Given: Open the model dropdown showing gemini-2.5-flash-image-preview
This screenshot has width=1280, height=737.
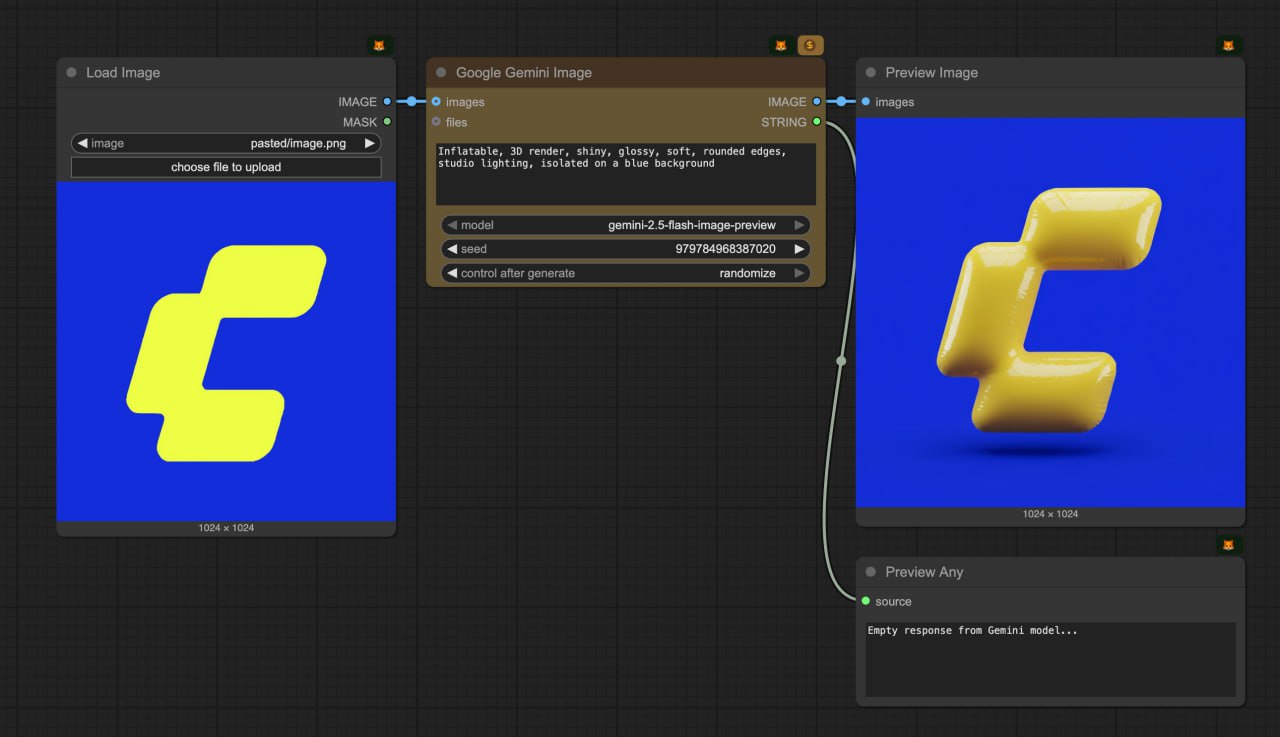Looking at the screenshot, I should click(625, 225).
